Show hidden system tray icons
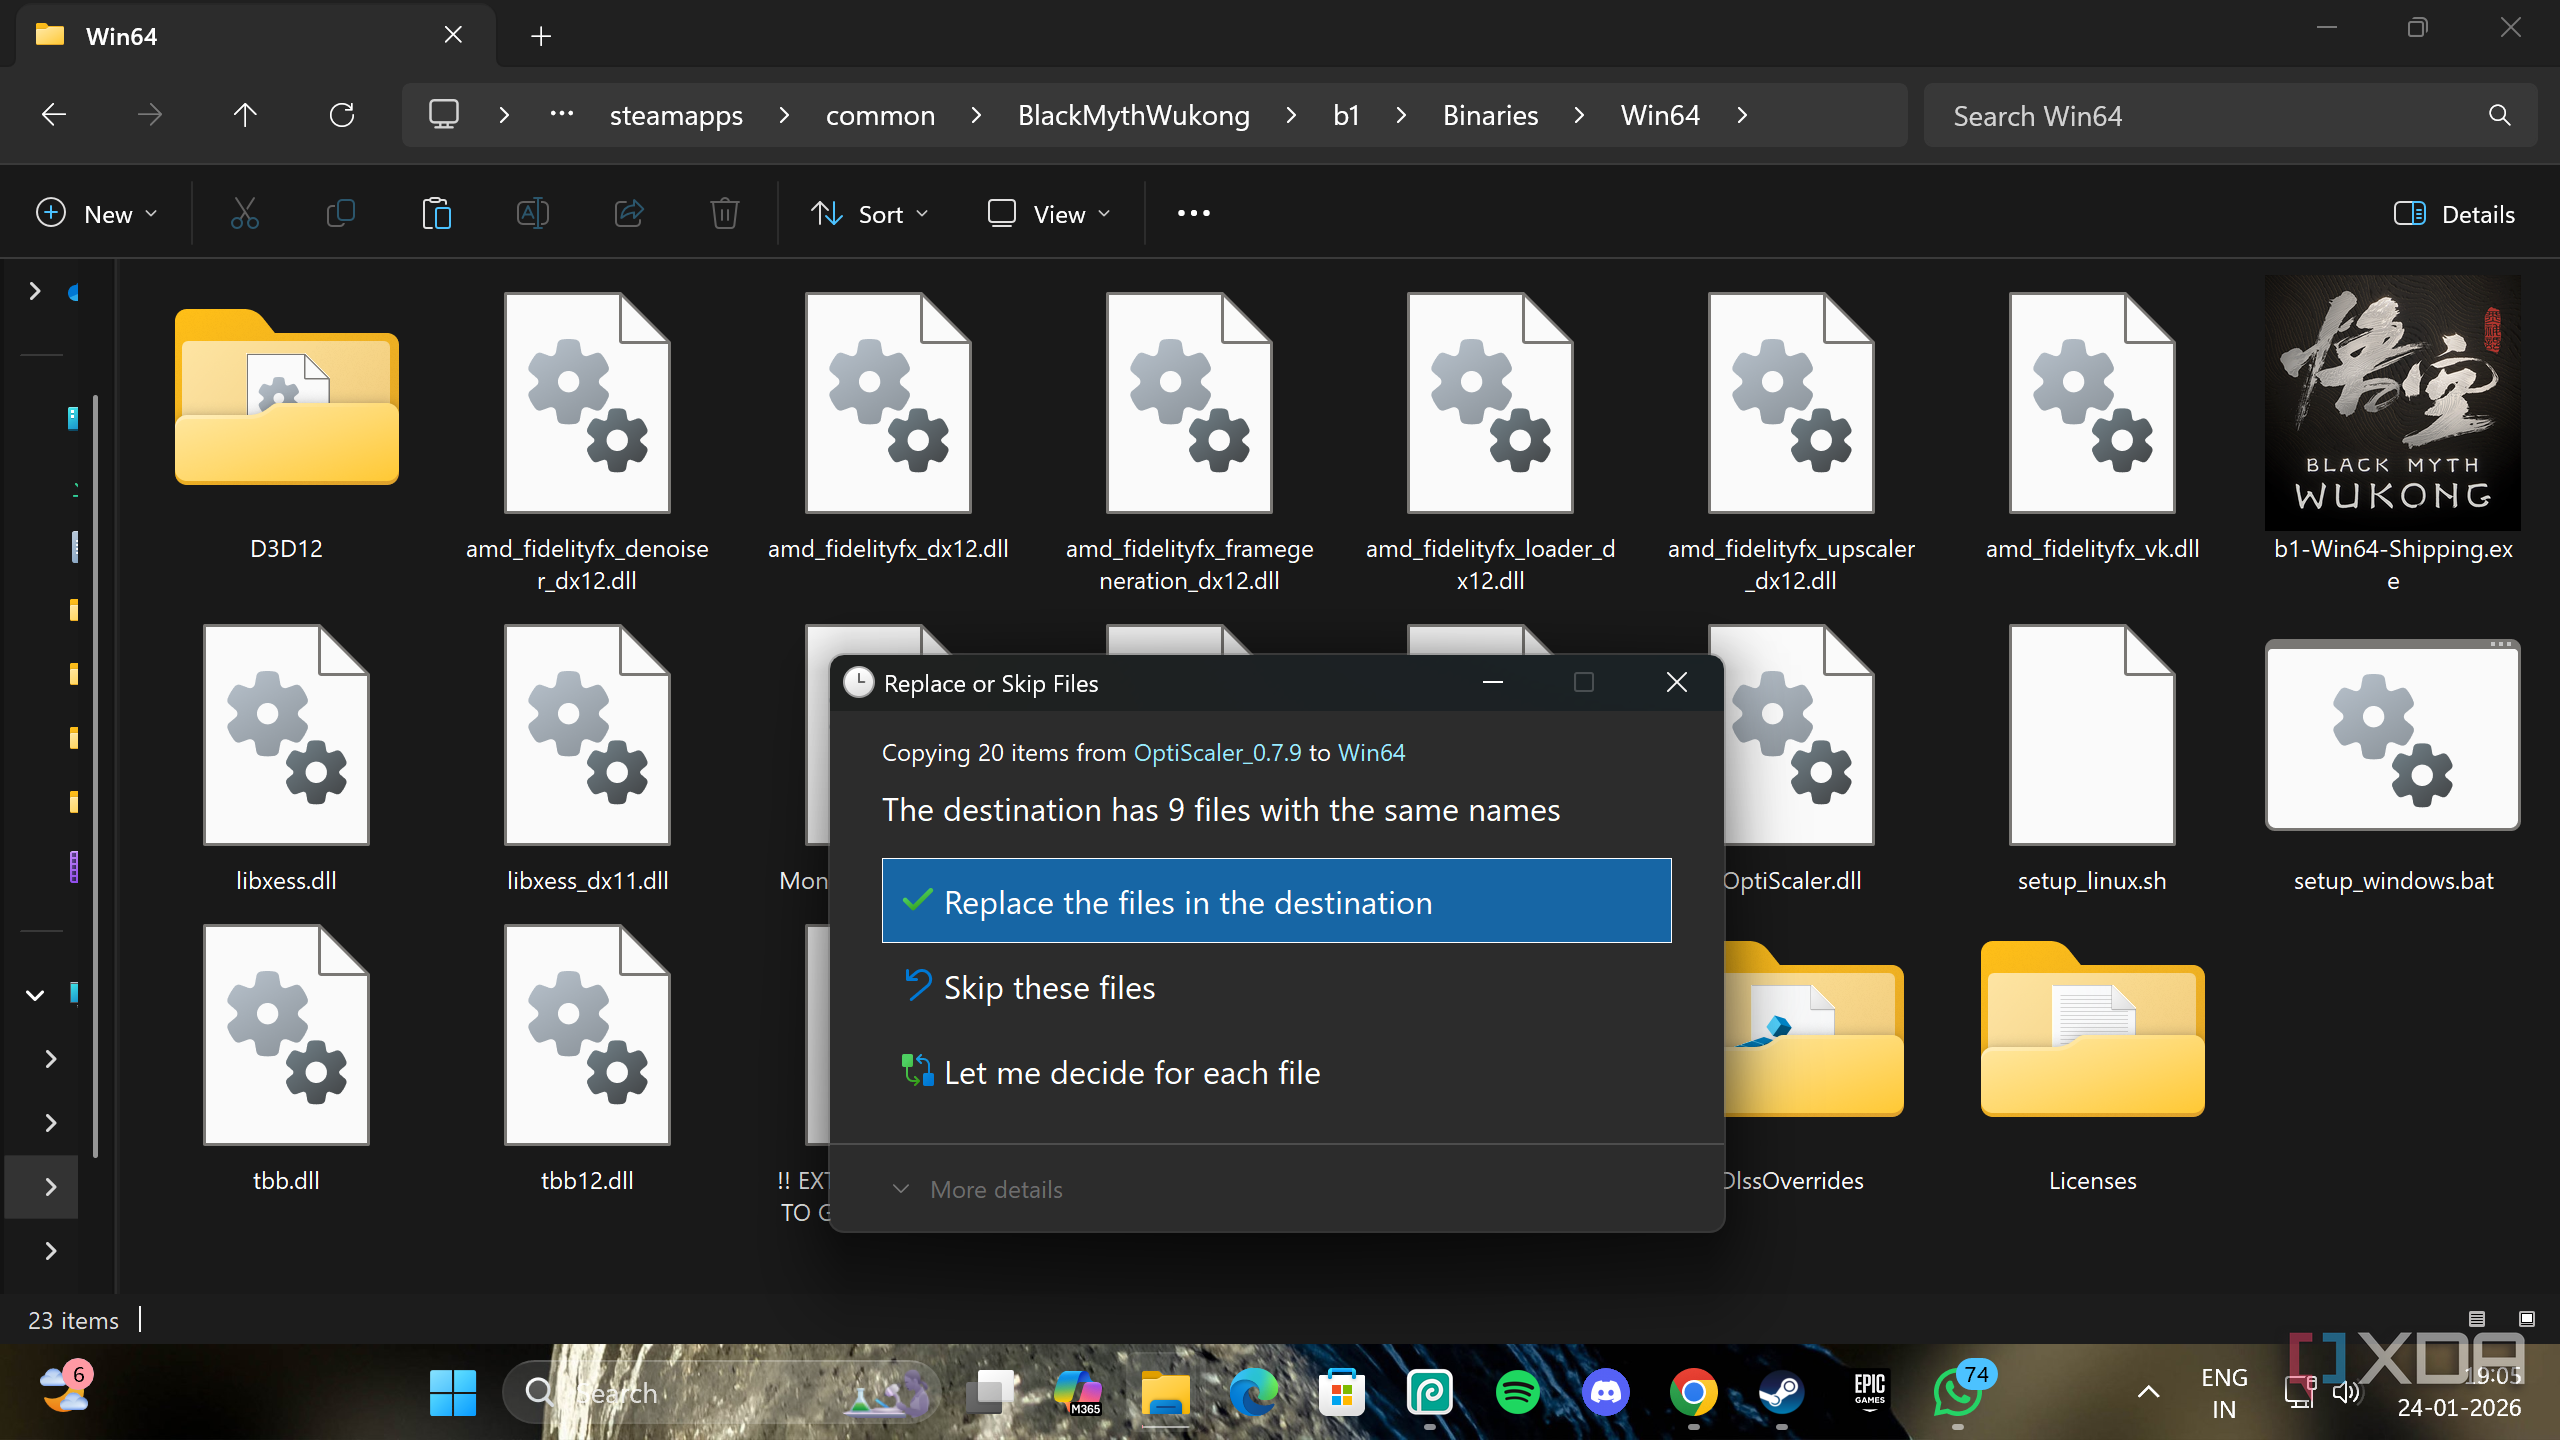Screen dimensions: 2560x1440 point(2148,1392)
